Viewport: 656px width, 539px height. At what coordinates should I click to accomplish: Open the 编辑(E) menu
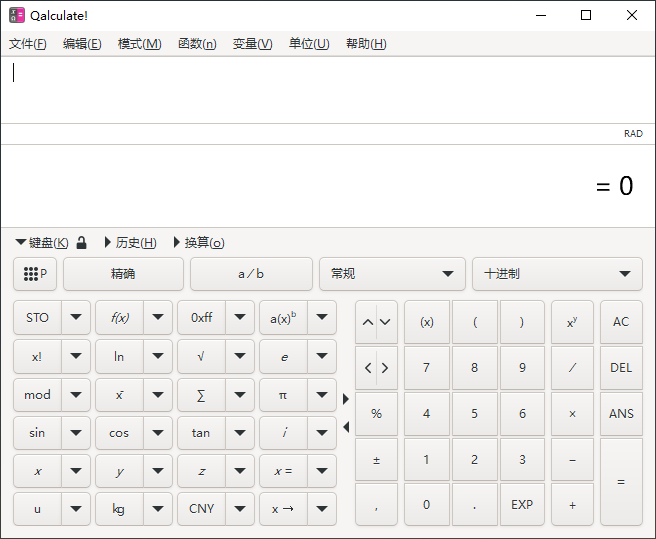82,44
